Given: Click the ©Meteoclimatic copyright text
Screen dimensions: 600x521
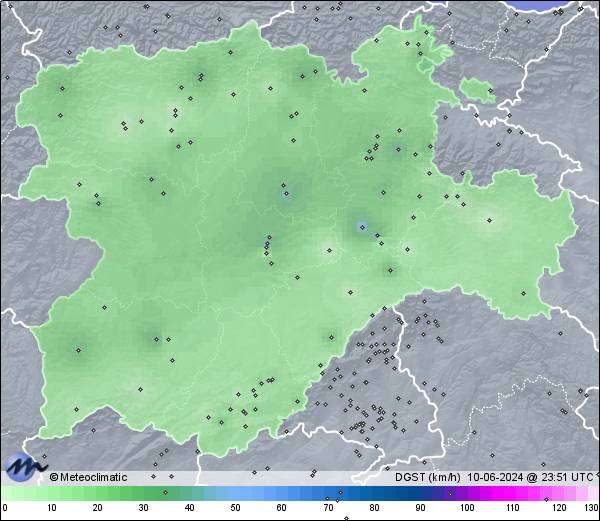Looking at the screenshot, I should [88, 477].
